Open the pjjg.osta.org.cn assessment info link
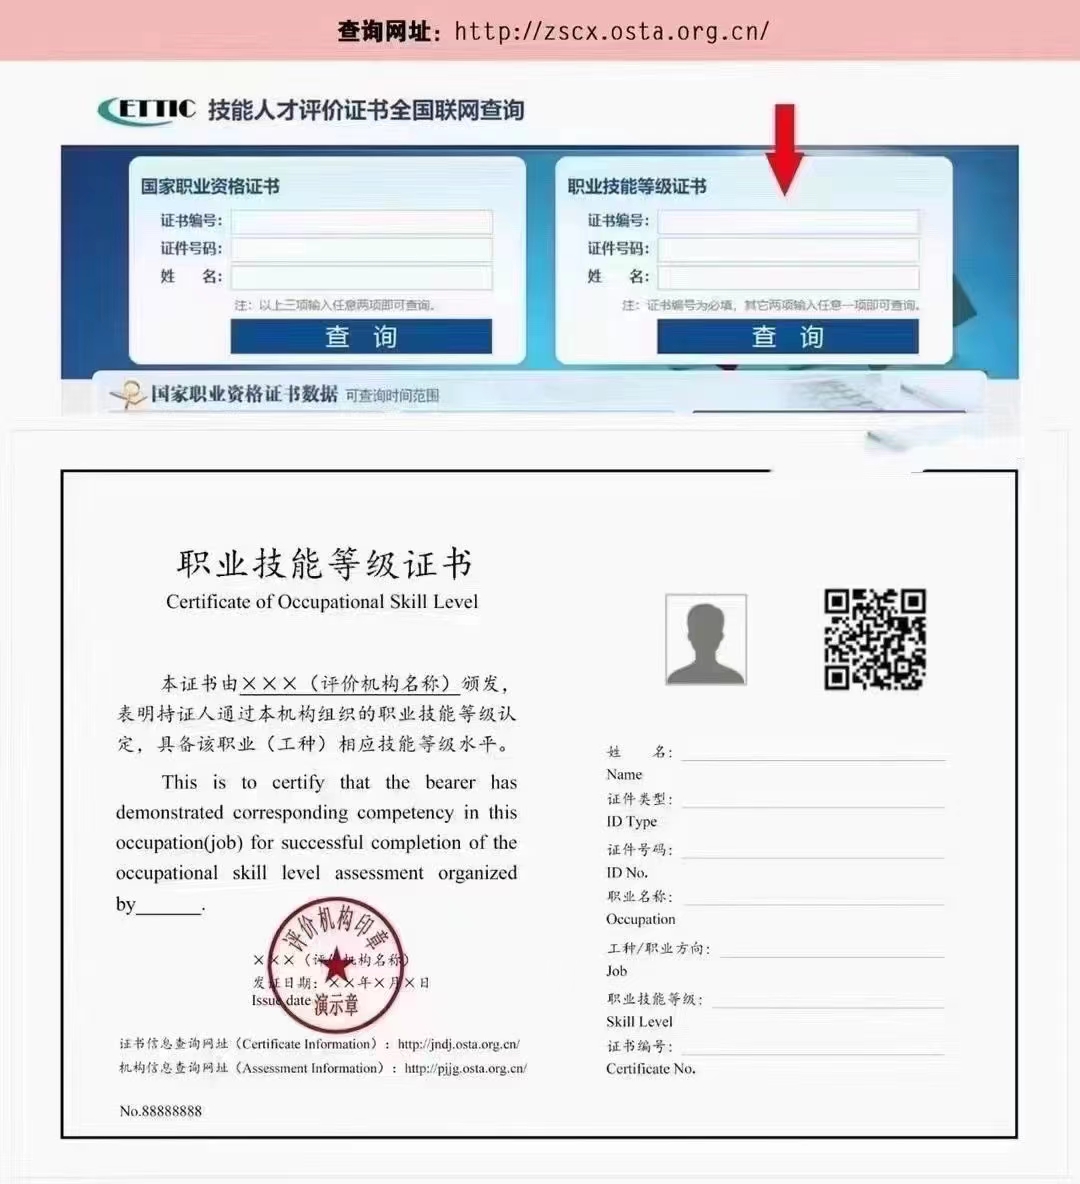This screenshot has height=1184, width=1080. click(x=465, y=1068)
